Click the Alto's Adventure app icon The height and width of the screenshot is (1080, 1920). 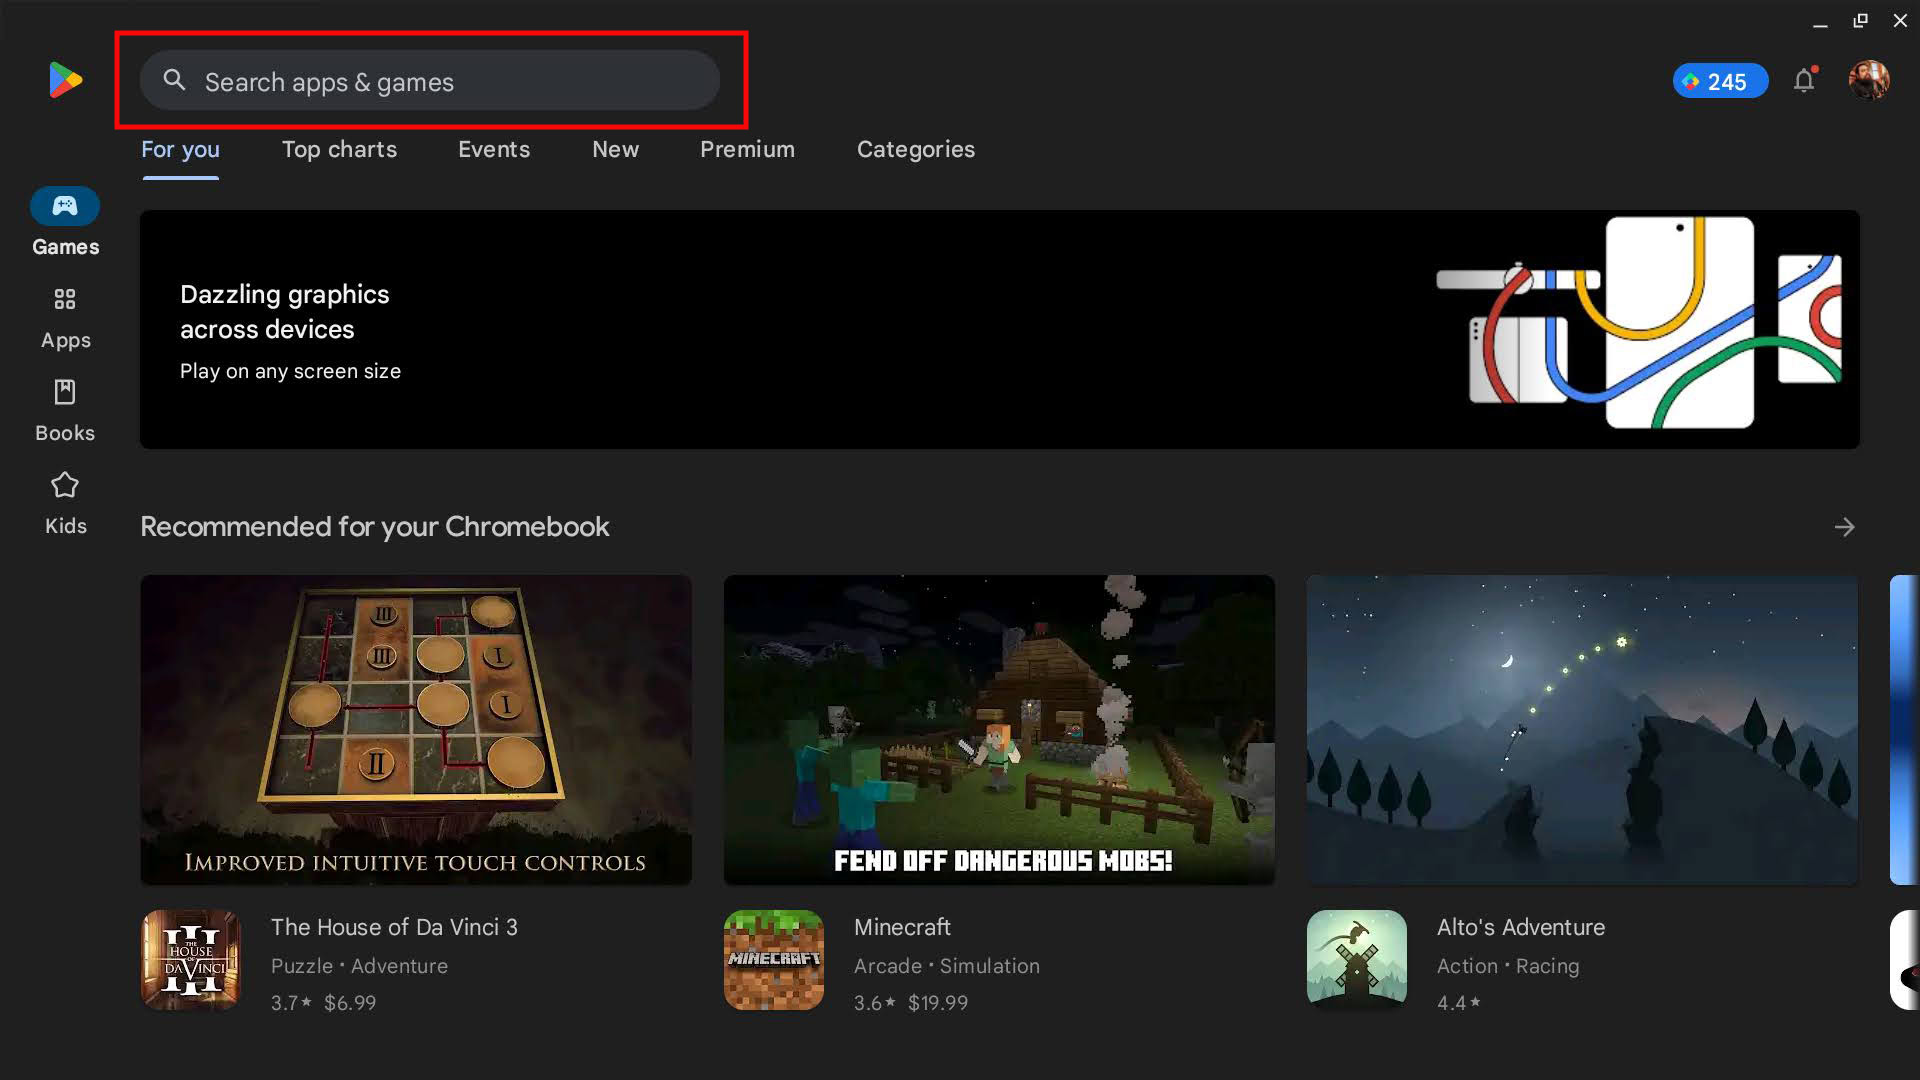point(1356,959)
